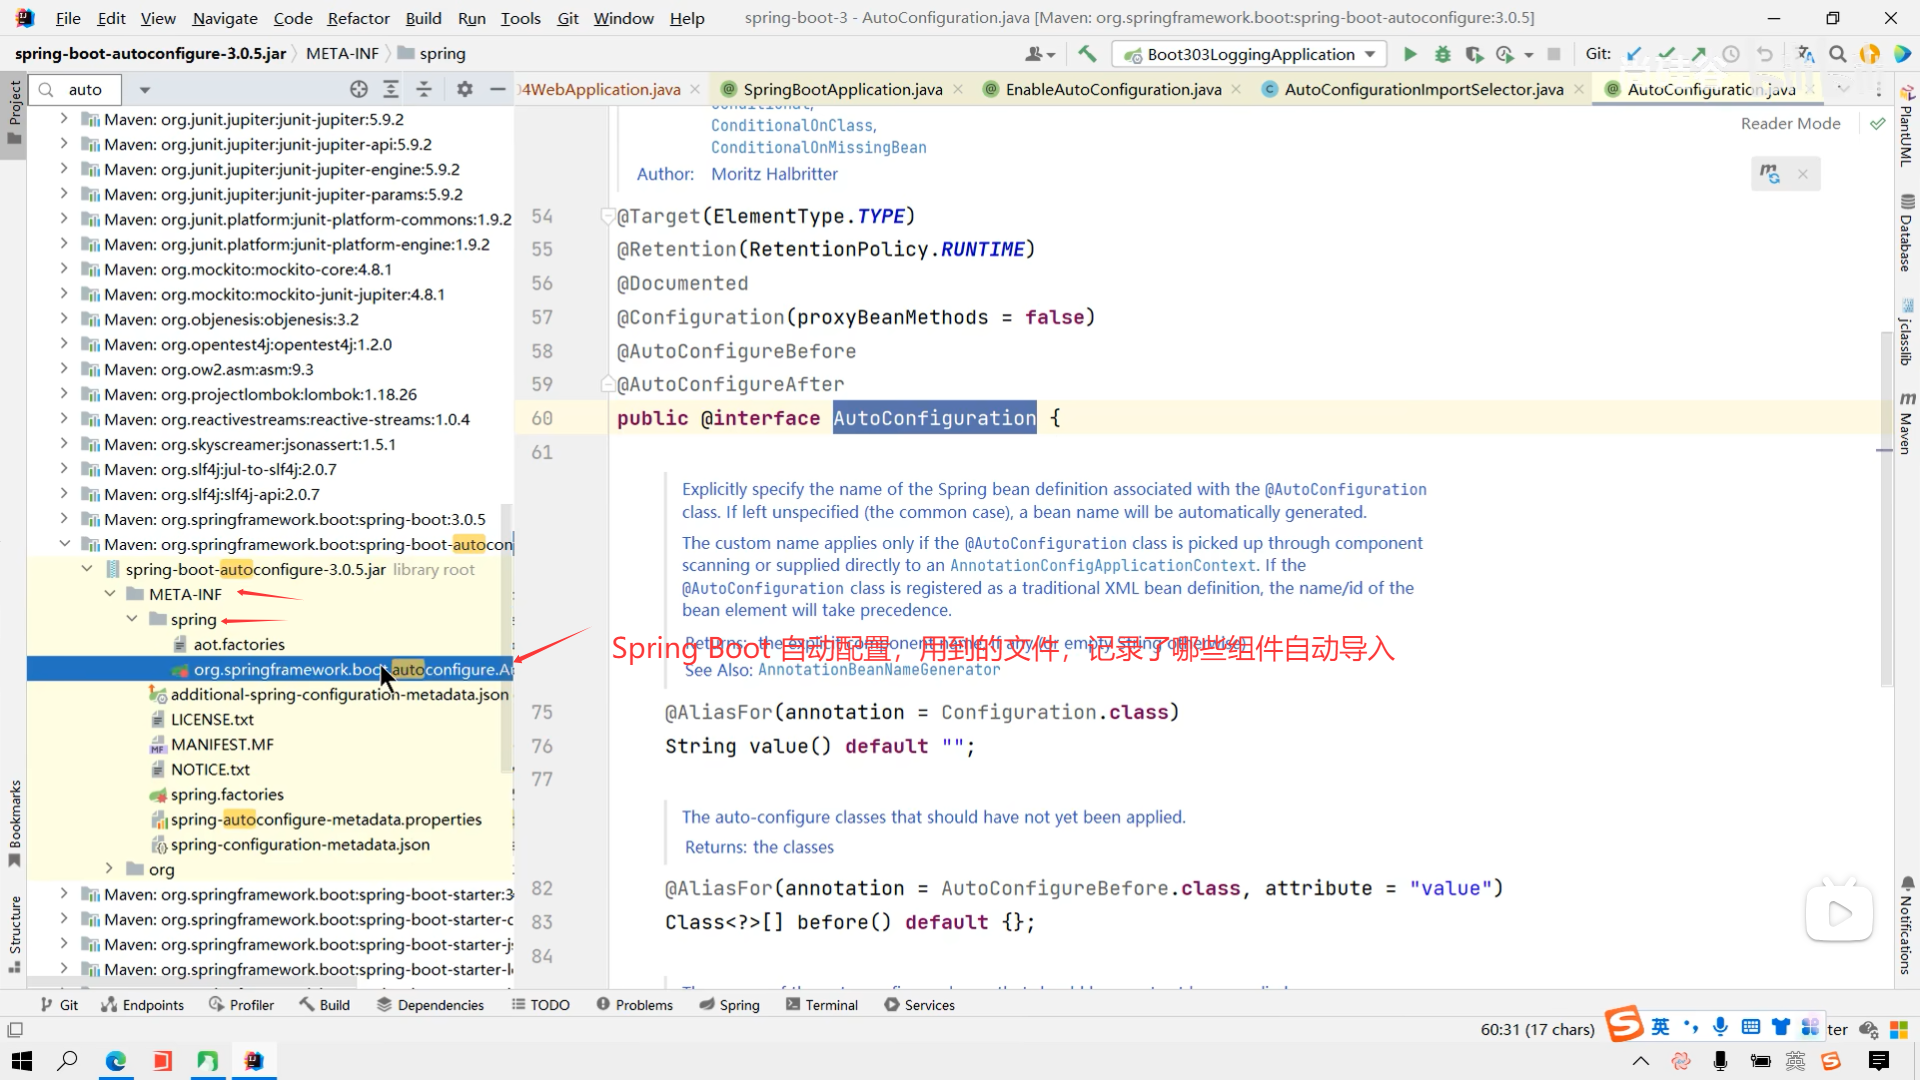Click the Debug bug icon

1442,54
